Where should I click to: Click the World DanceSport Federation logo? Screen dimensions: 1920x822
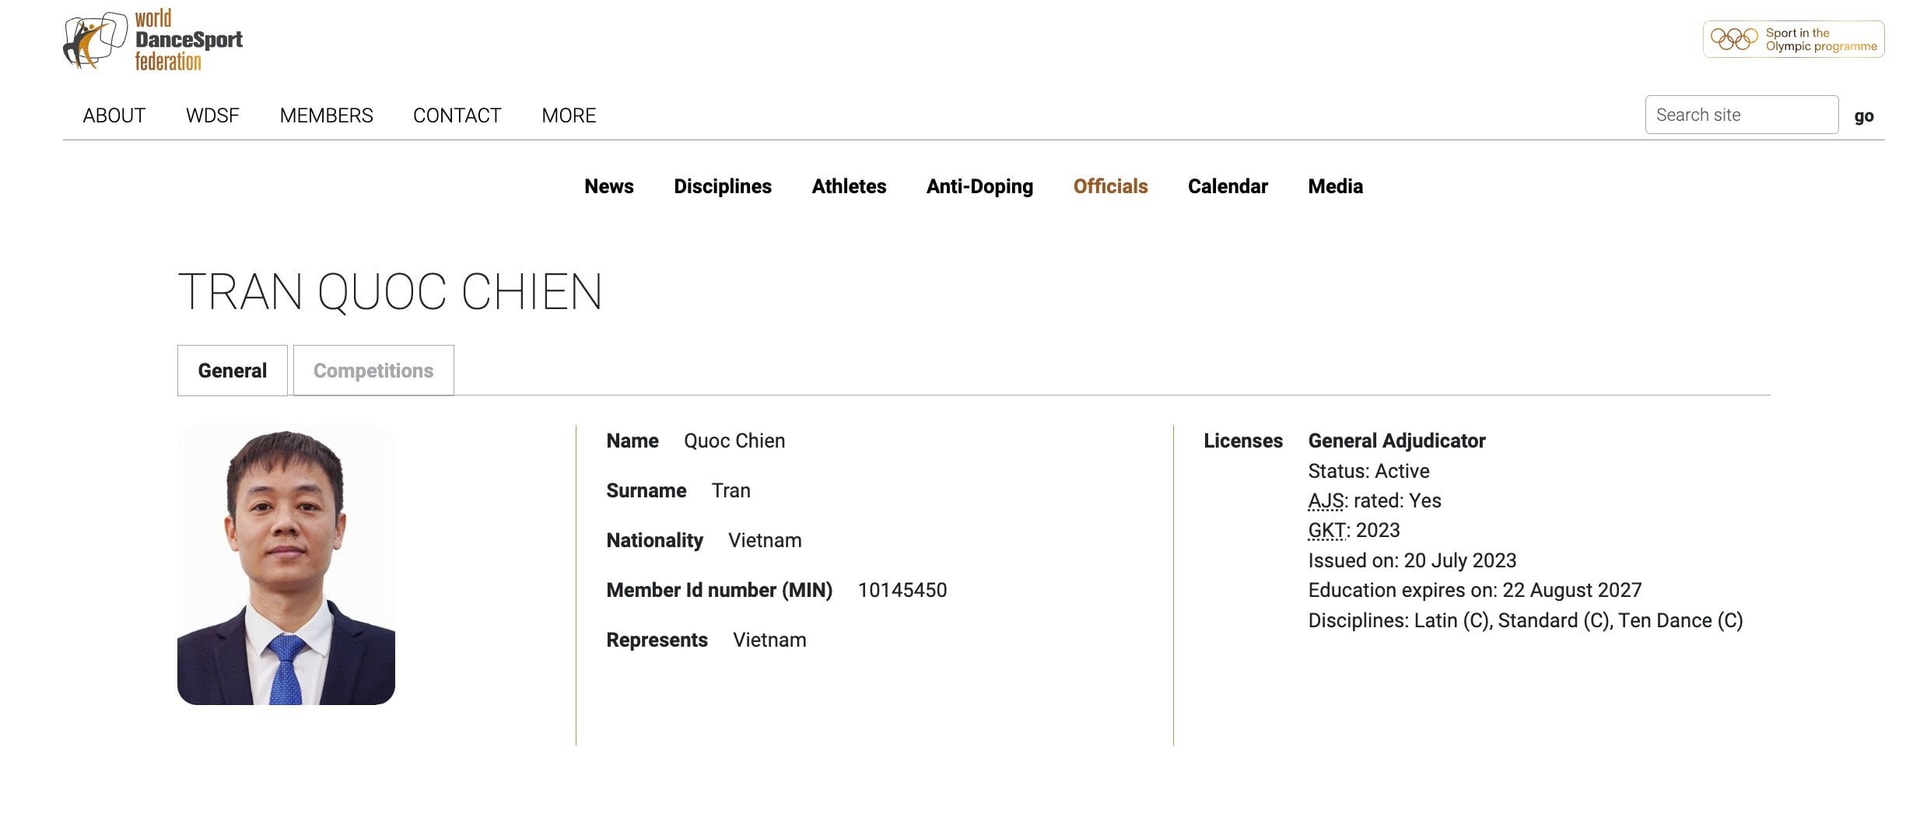click(x=153, y=40)
